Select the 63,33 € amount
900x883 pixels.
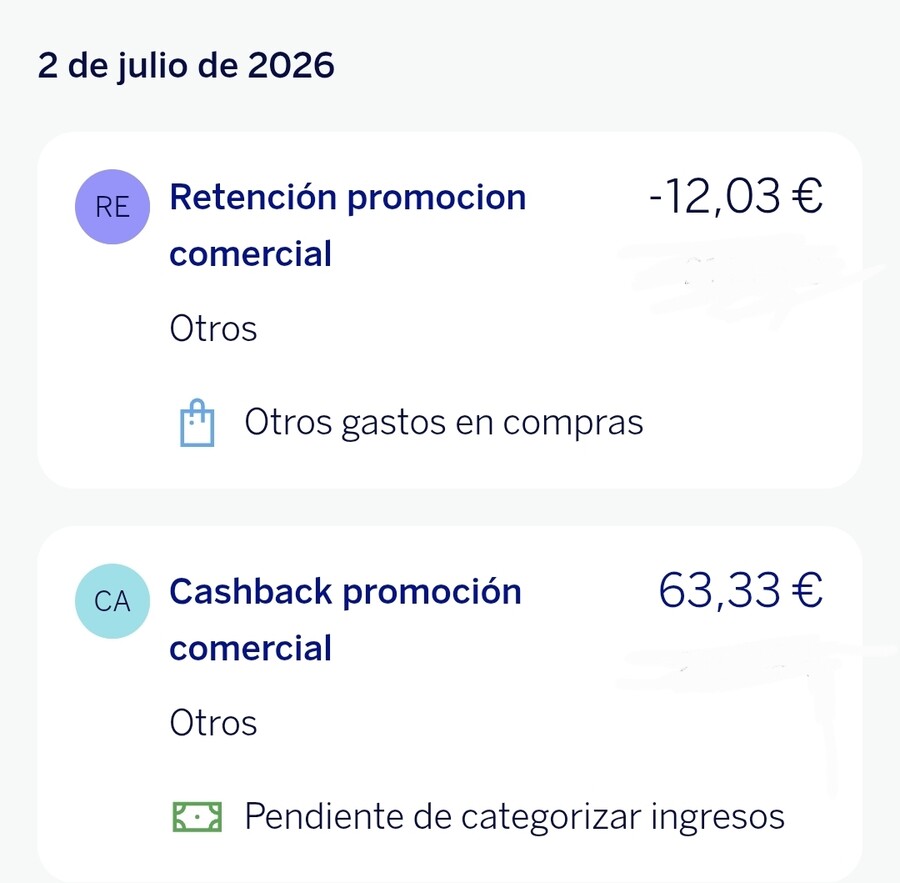(740, 590)
